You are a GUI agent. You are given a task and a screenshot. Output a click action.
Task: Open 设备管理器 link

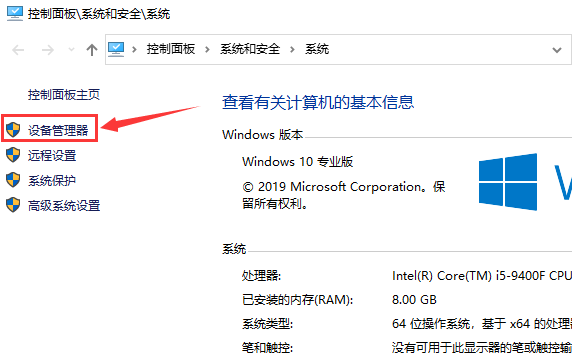(x=58, y=130)
